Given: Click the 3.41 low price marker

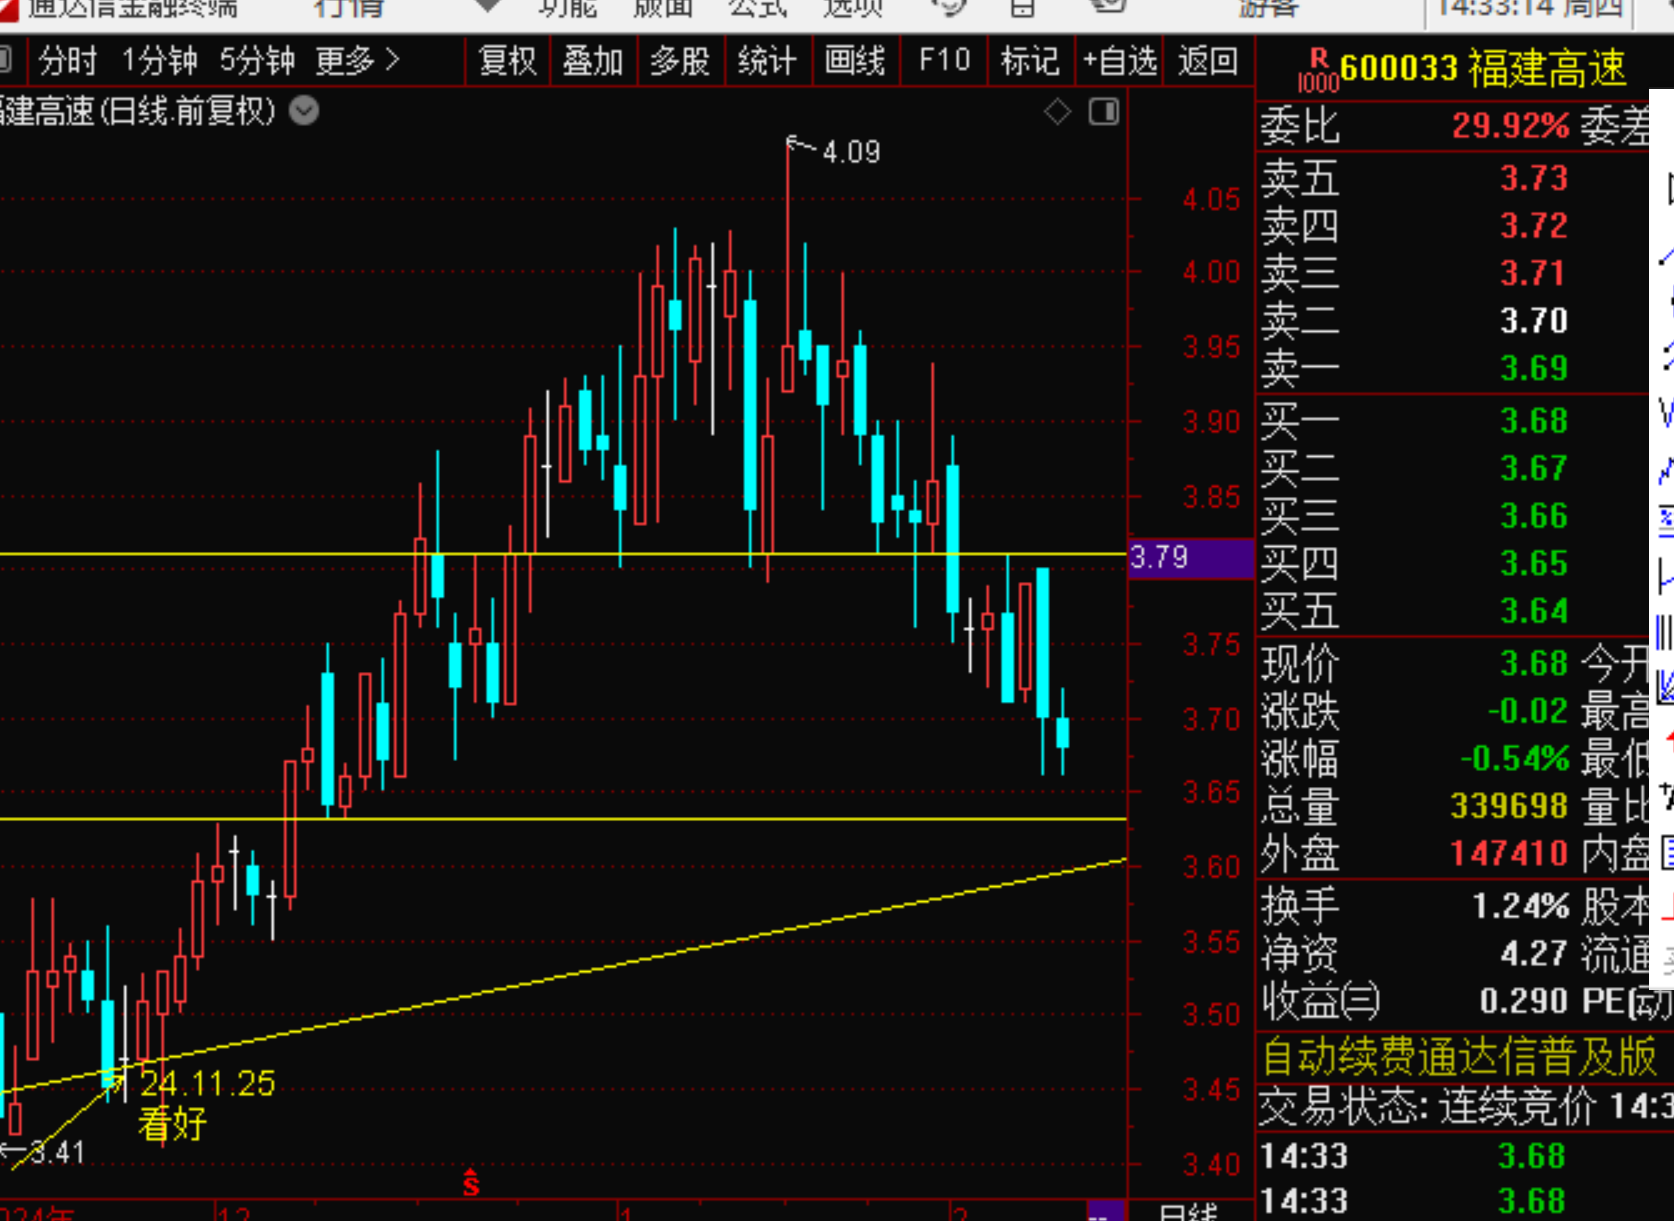Looking at the screenshot, I should click(56, 1152).
